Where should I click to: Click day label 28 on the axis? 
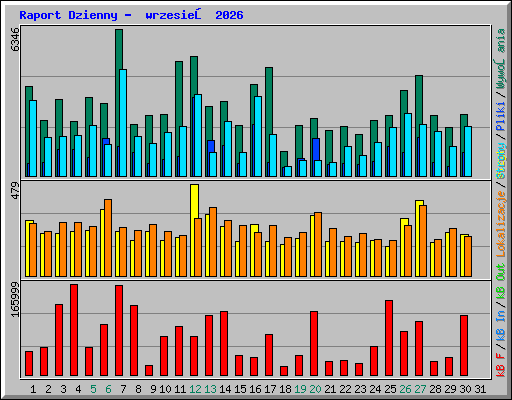coord(435,389)
